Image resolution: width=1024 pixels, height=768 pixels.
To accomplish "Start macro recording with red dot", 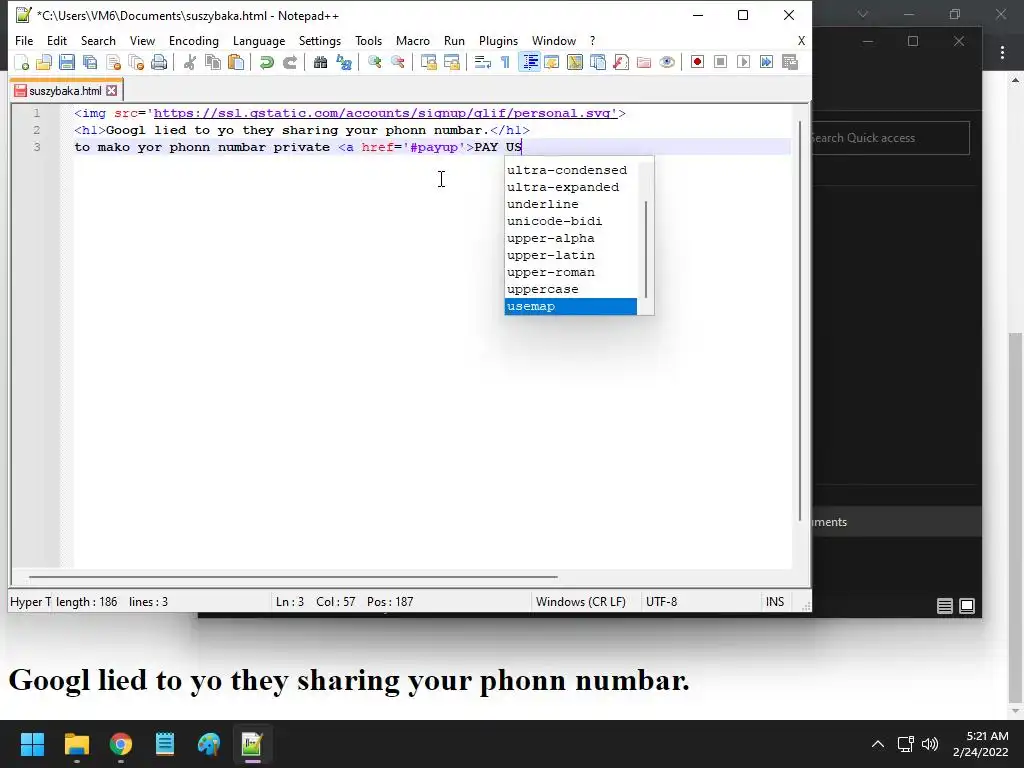I will pyautogui.click(x=697, y=62).
